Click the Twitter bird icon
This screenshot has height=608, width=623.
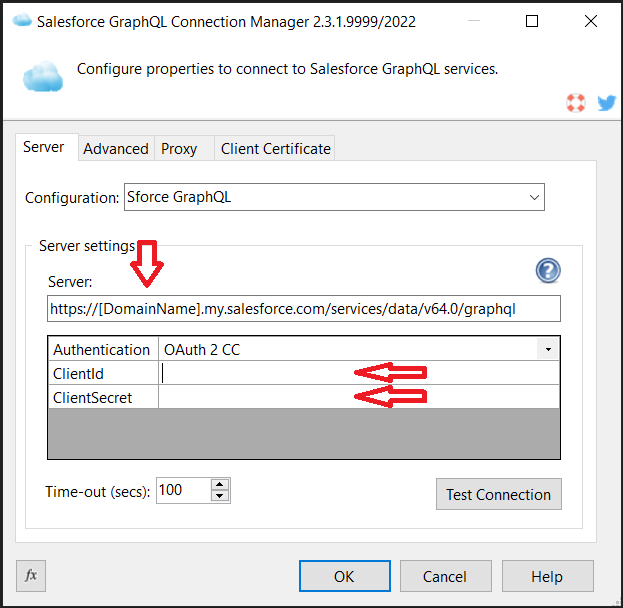pyautogui.click(x=606, y=102)
